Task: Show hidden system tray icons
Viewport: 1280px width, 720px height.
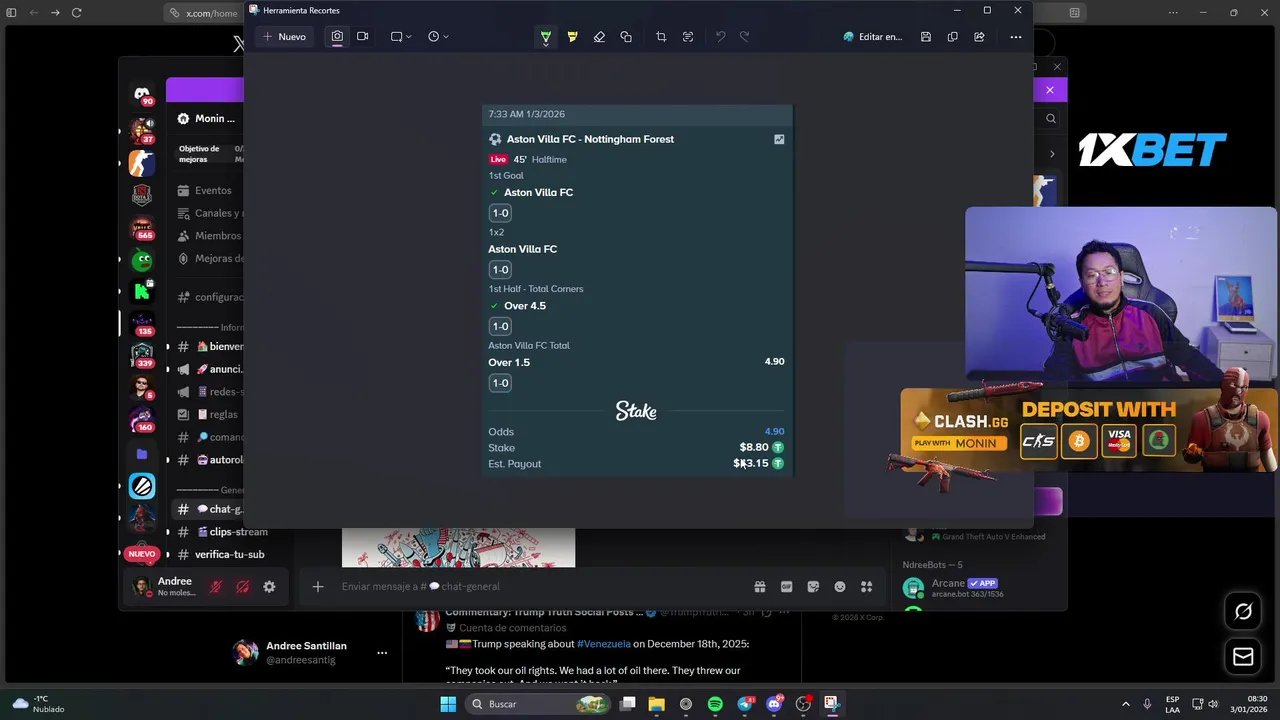Action: coord(1125,704)
